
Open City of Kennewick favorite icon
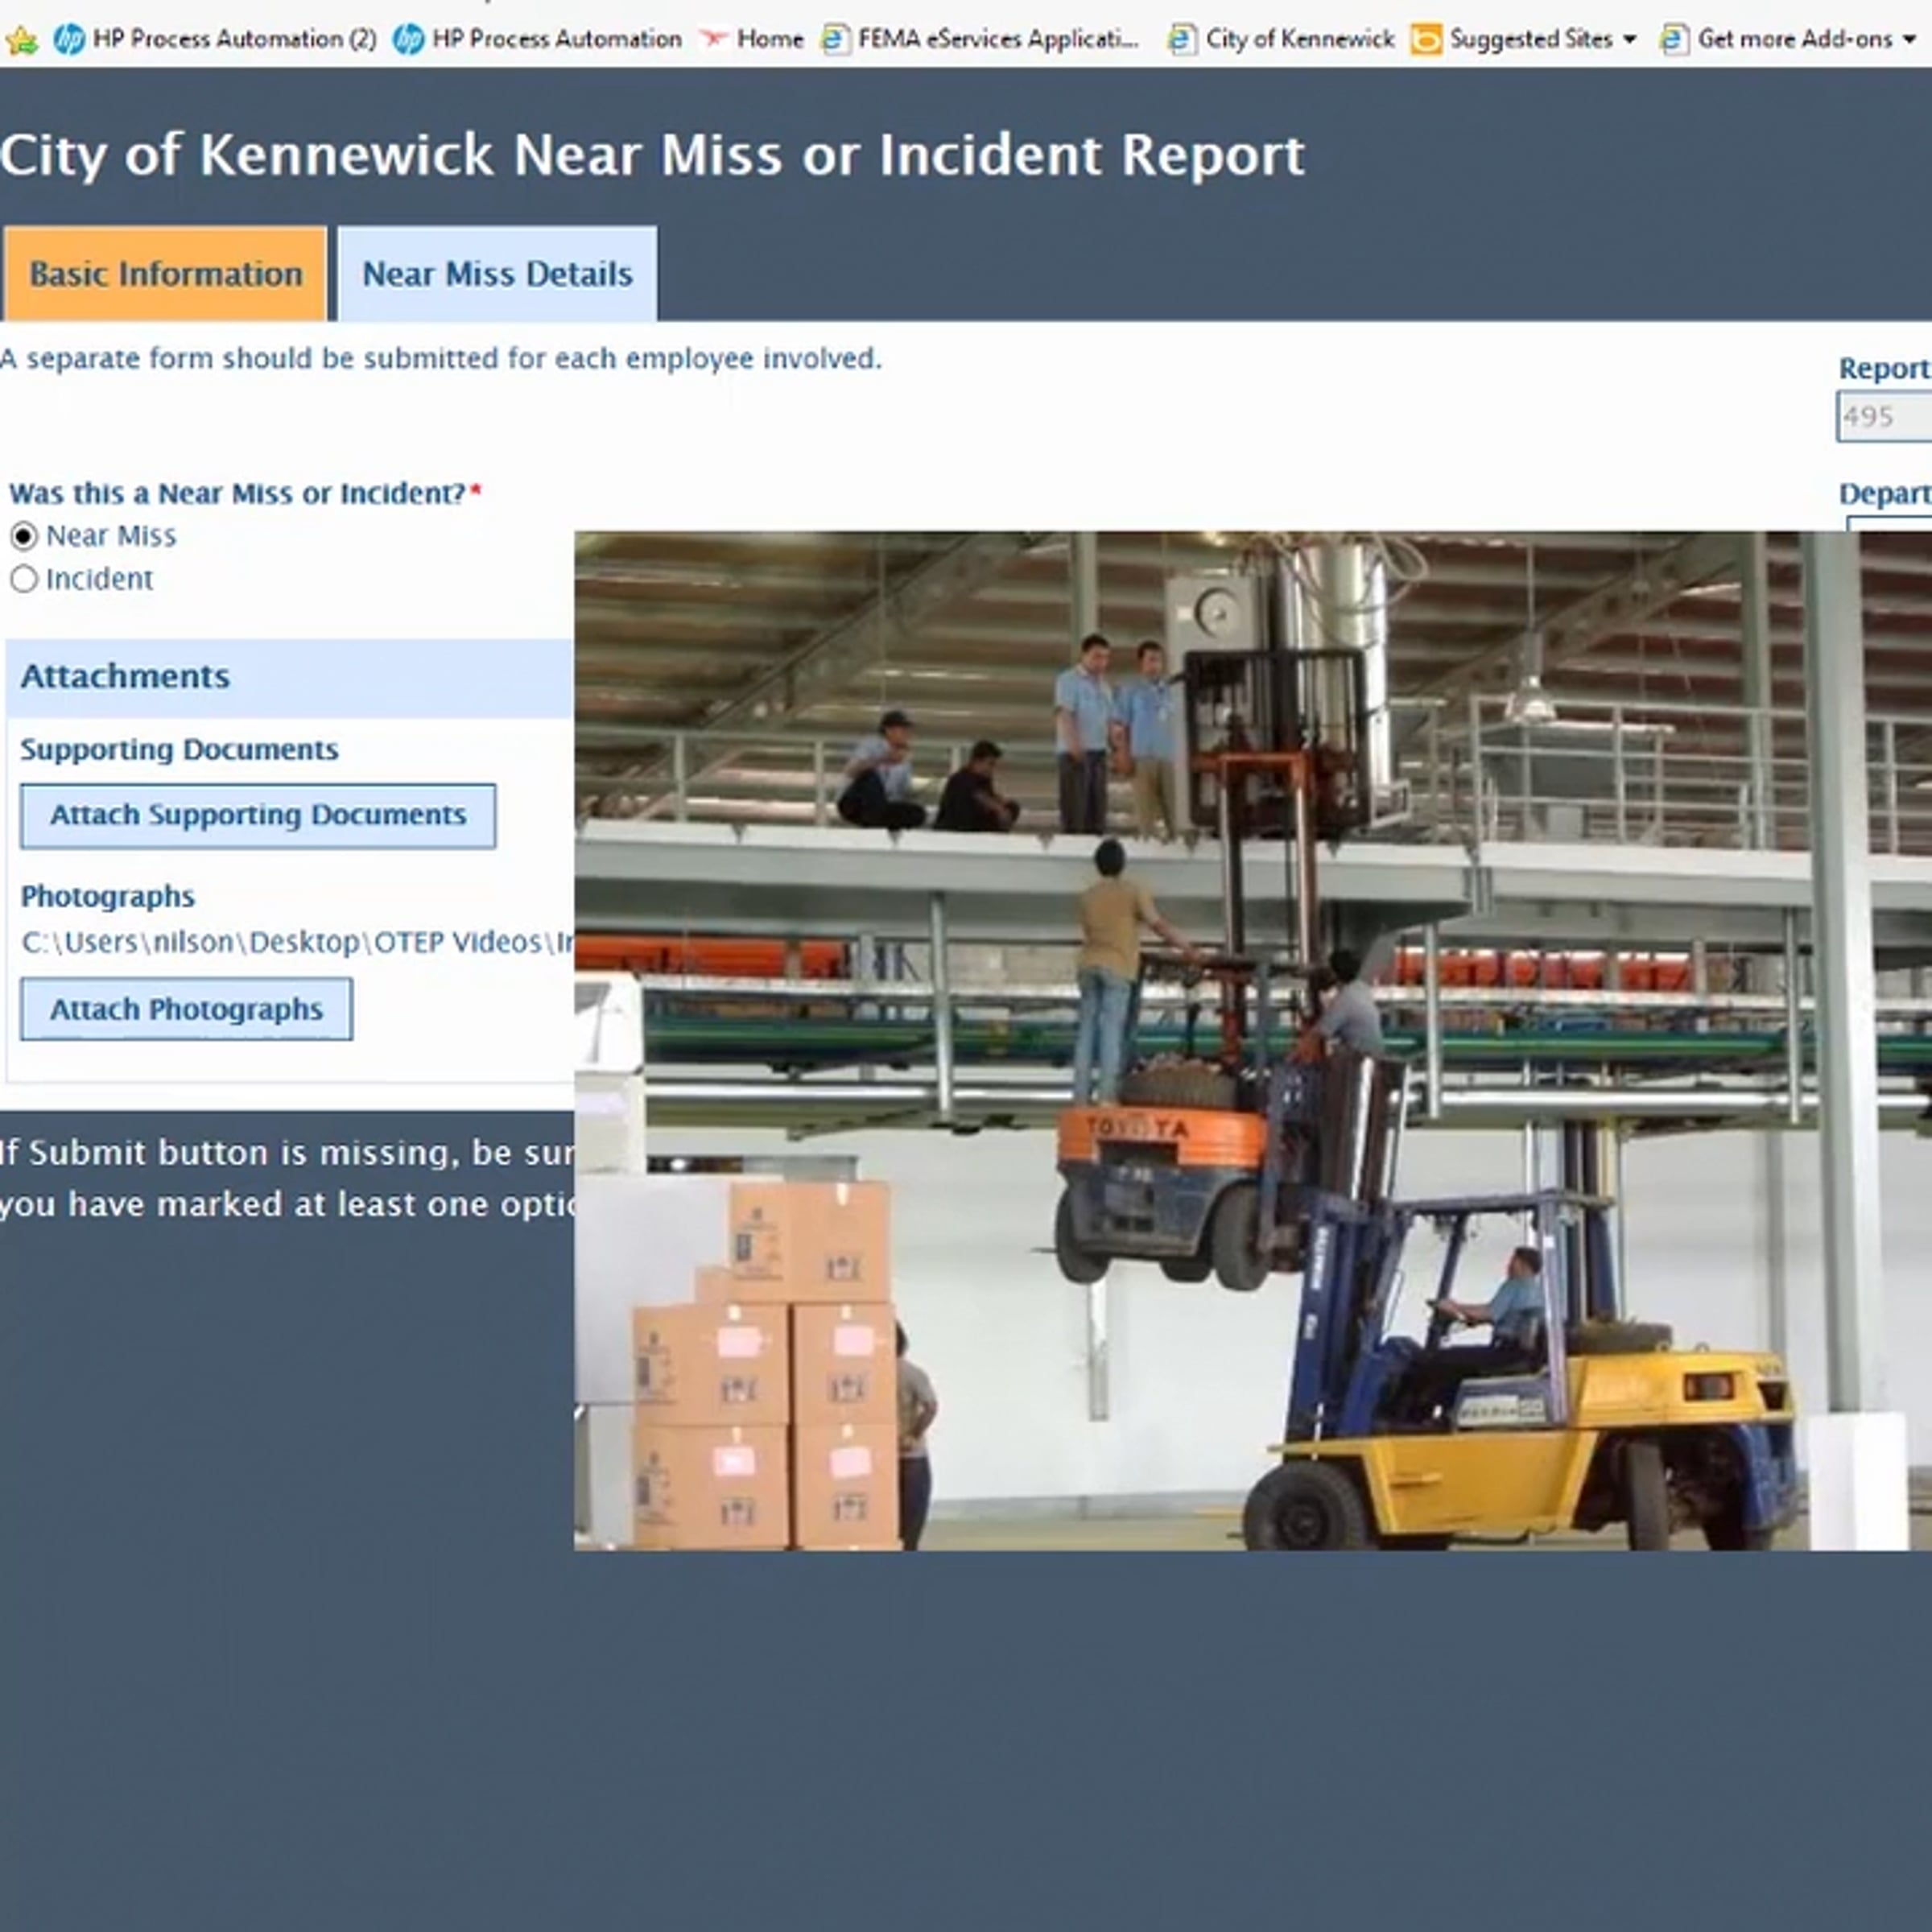pos(1182,40)
